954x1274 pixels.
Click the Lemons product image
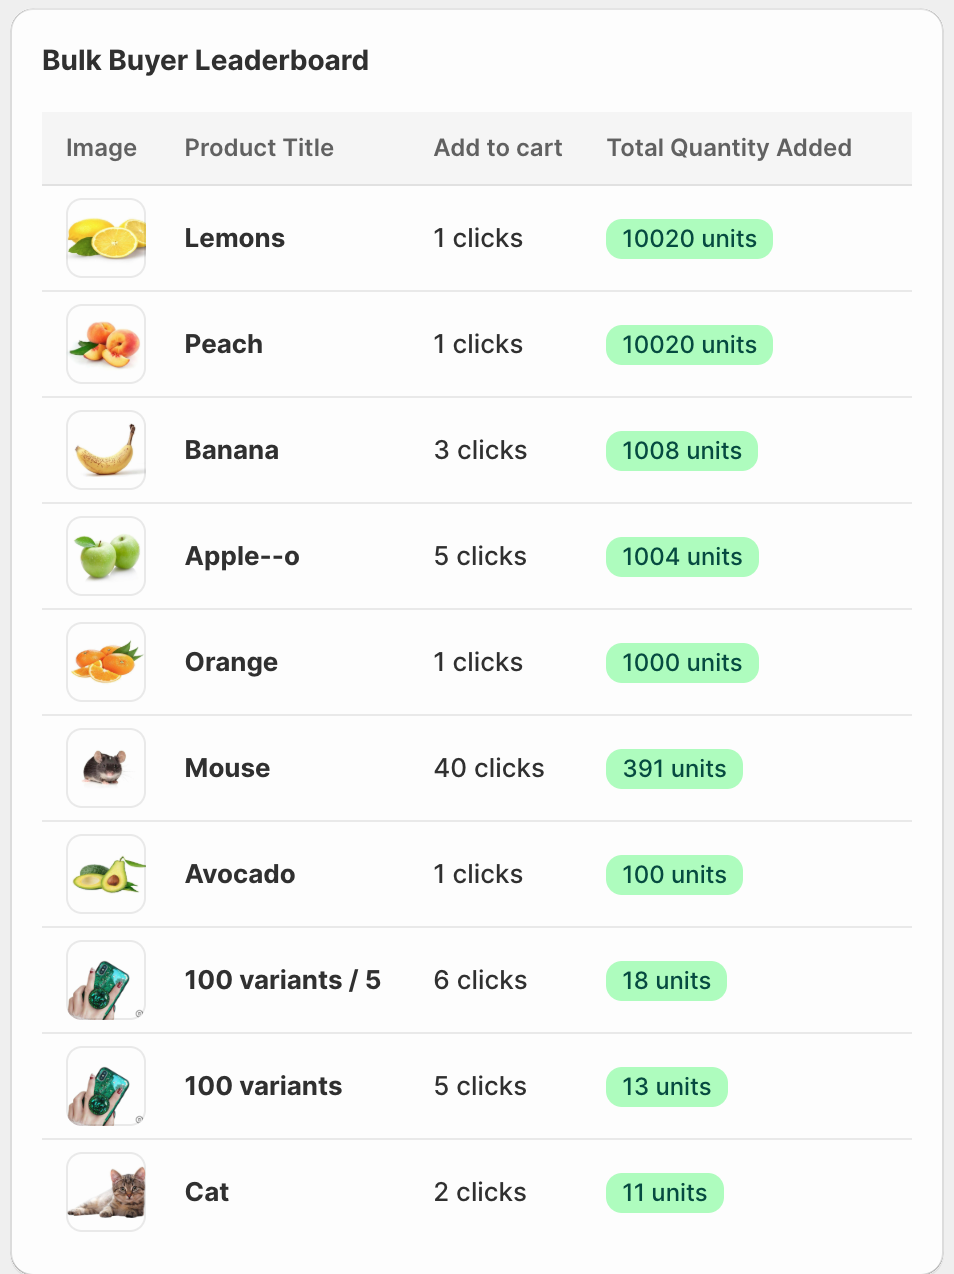[x=106, y=238]
